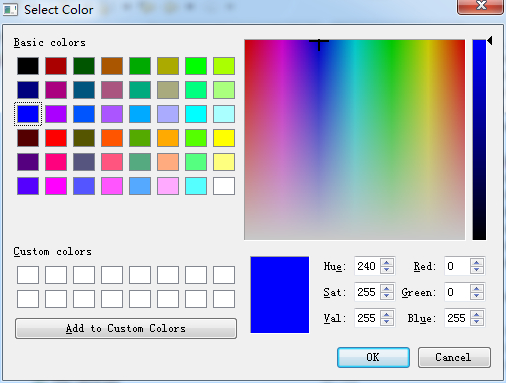Screen dimensions: 506x383
Task: Pick the cyan basic color swatch
Action: [x=196, y=114]
